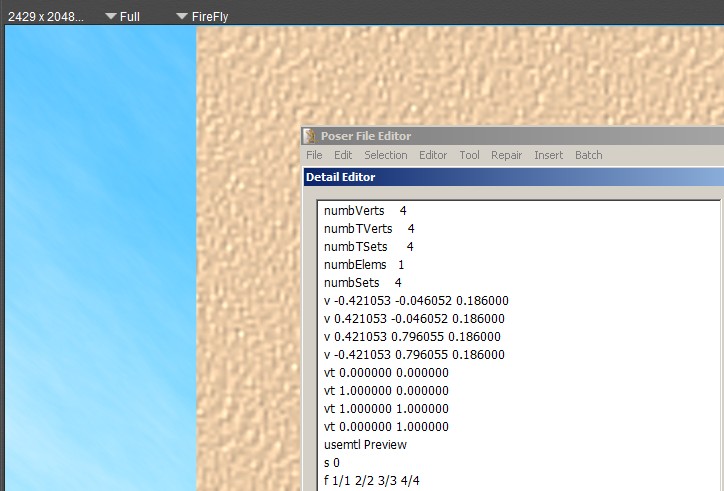This screenshot has width=724, height=491.
Task: Click the Poser File Editor title bar
Action: pyautogui.click(x=513, y=136)
